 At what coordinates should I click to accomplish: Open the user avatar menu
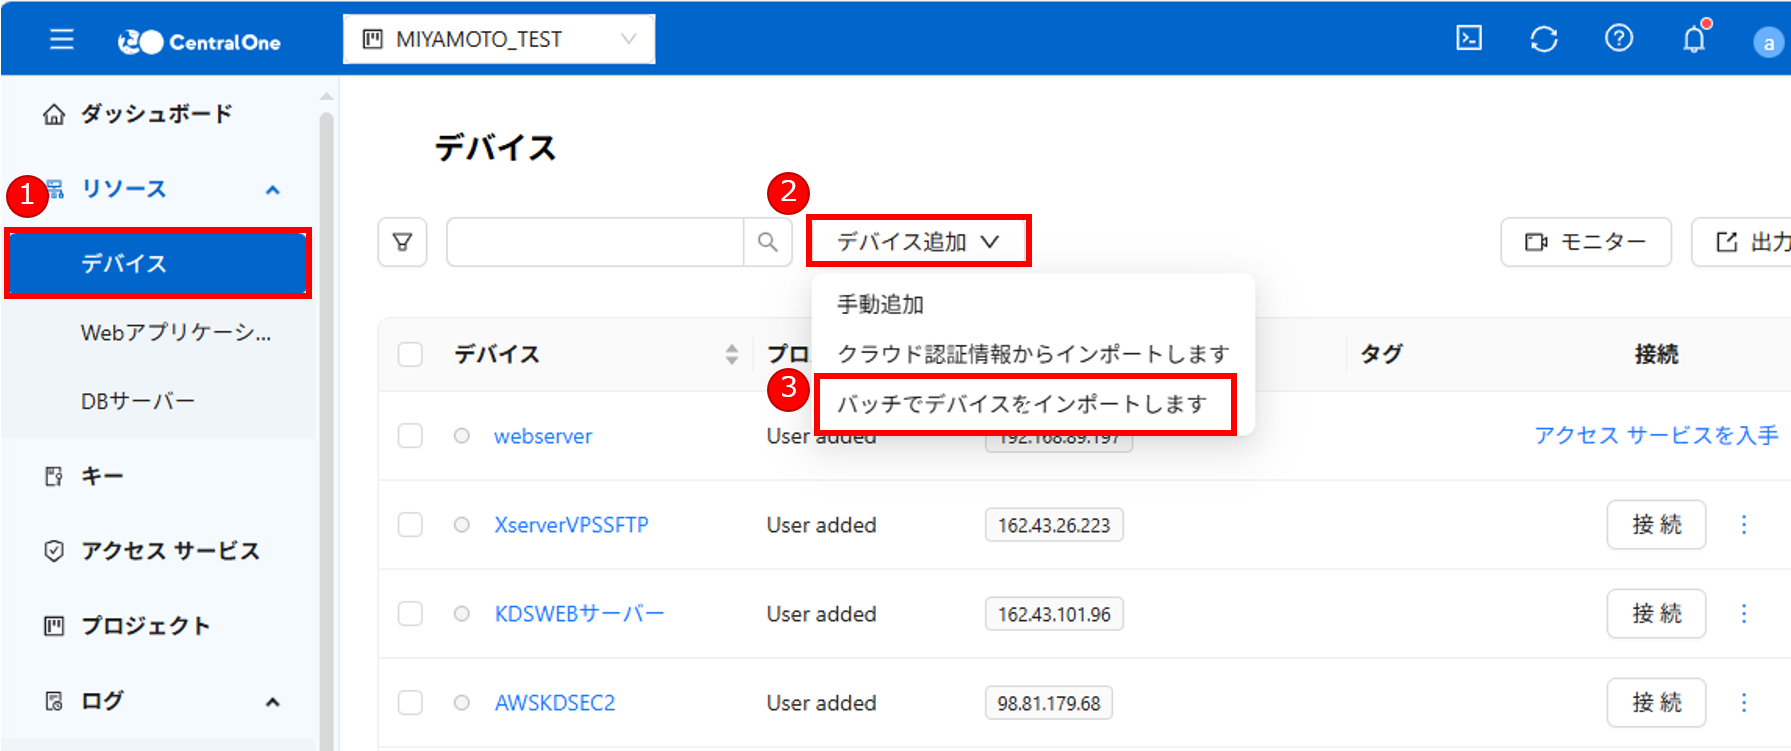pyautogui.click(x=1768, y=42)
